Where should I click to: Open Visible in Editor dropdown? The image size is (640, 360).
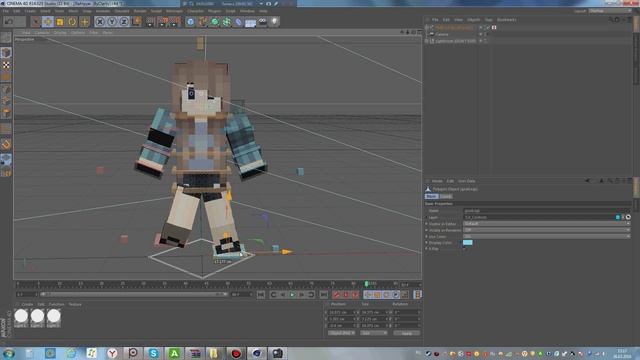coord(547,224)
